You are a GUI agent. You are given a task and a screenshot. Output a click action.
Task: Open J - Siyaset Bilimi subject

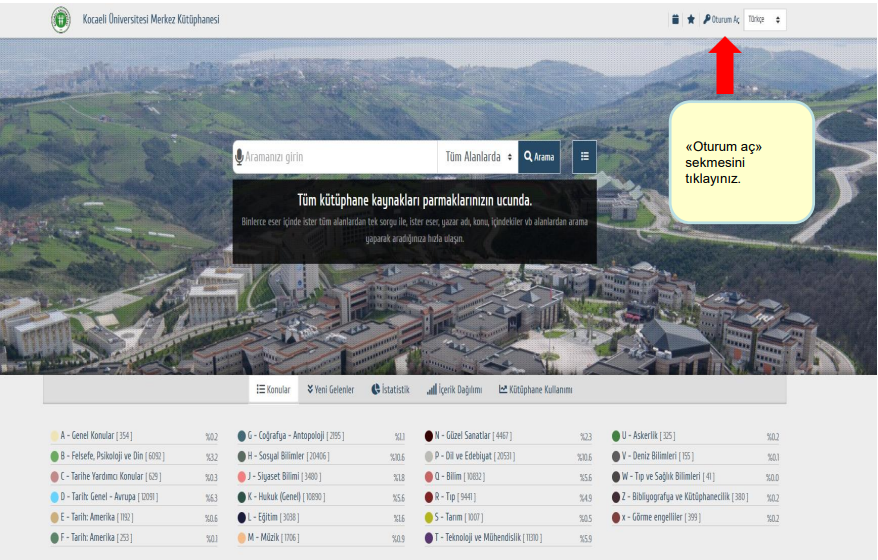coord(284,476)
